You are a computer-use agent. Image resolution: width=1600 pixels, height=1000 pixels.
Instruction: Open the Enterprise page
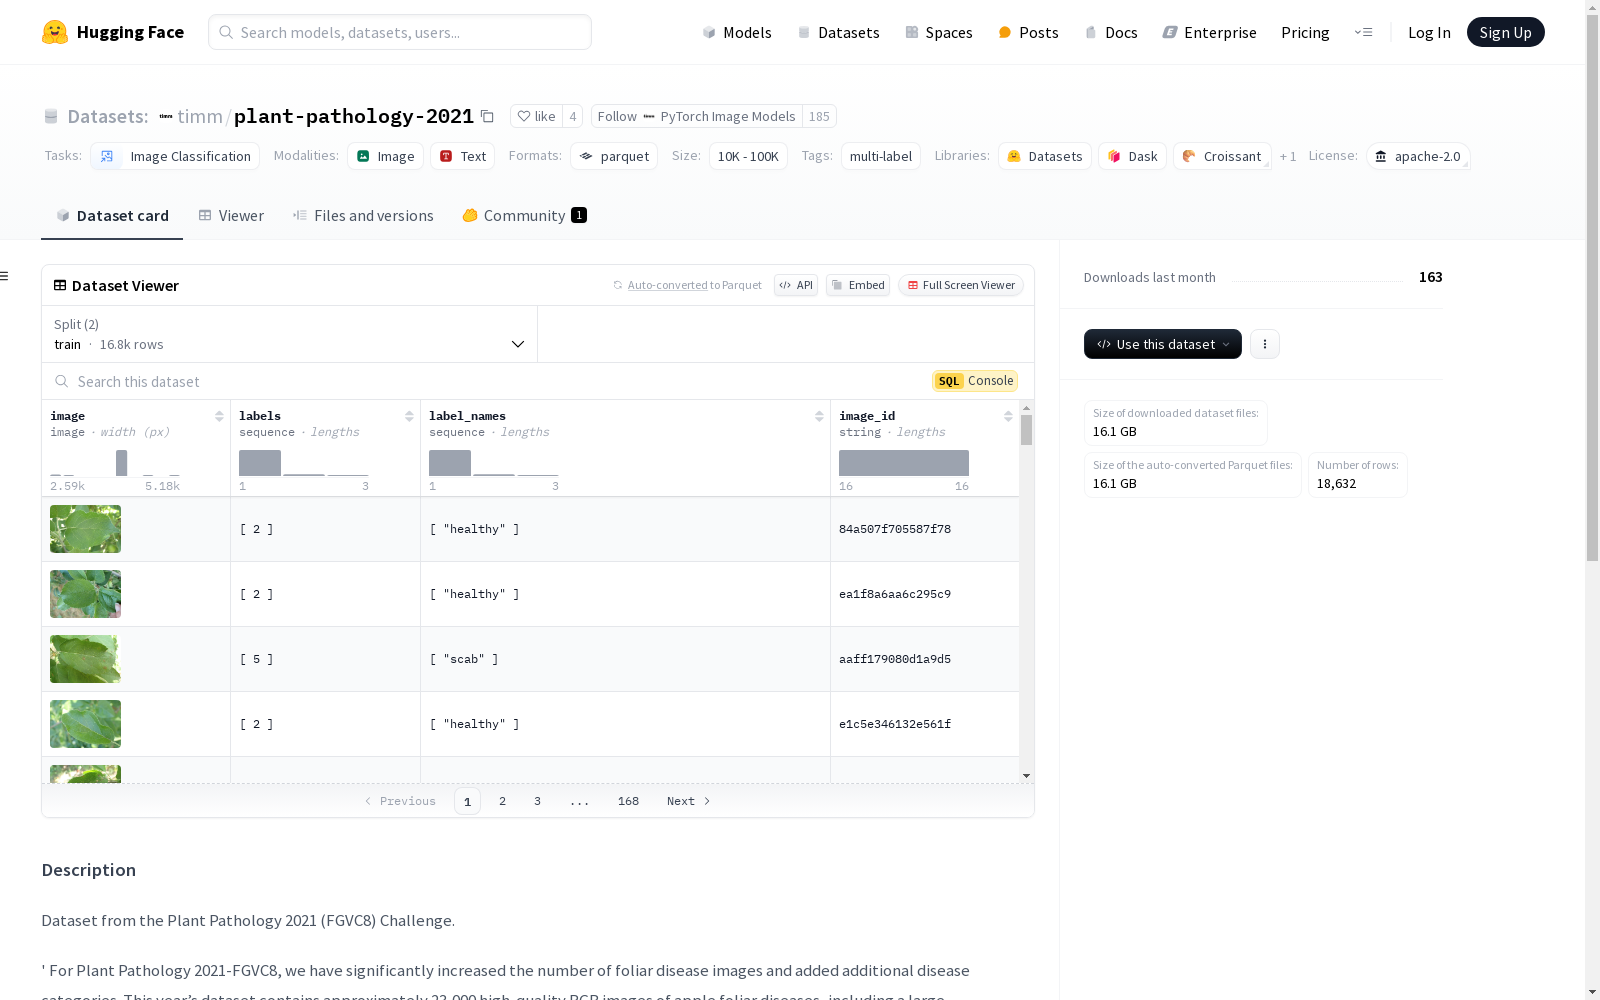point(1209,32)
